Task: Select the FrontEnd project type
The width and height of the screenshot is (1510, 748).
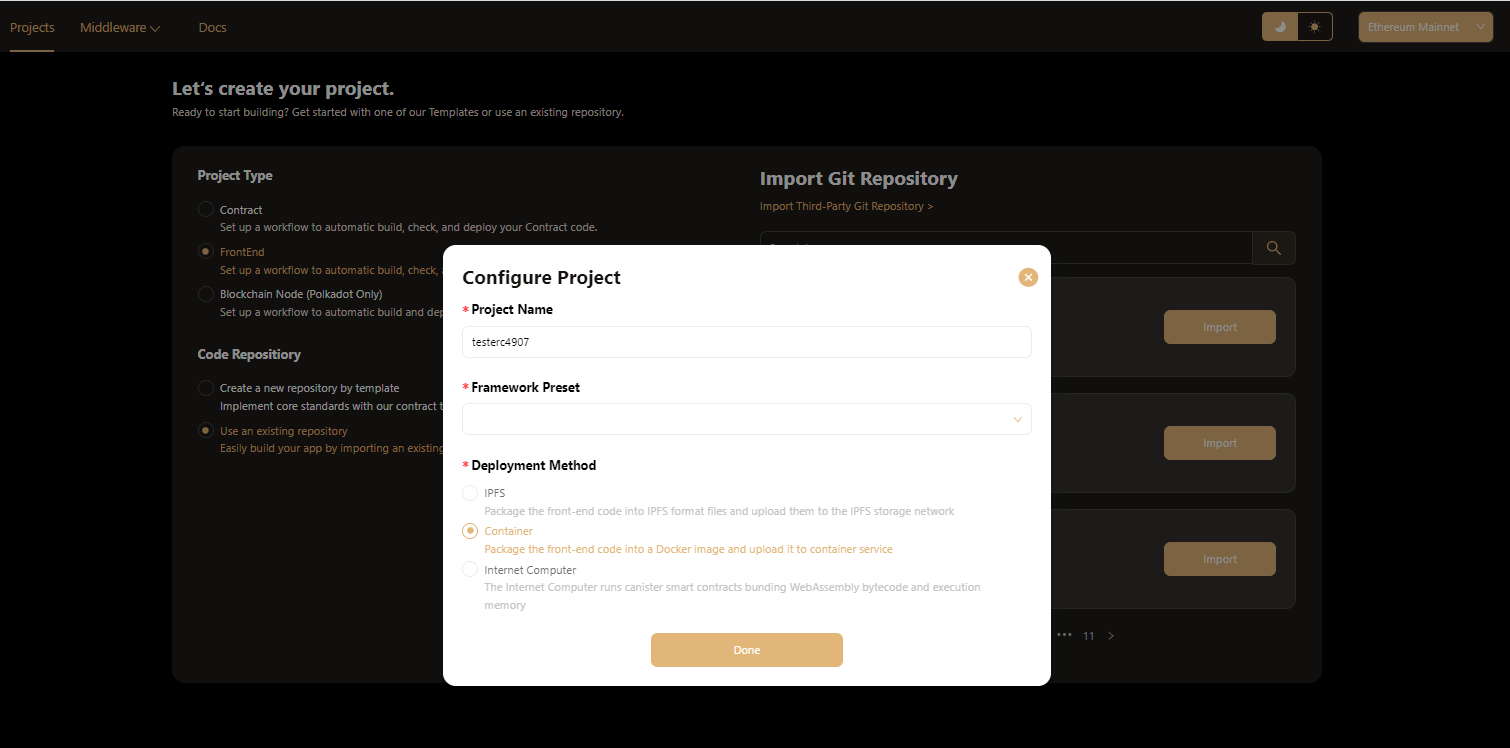Action: 206,251
